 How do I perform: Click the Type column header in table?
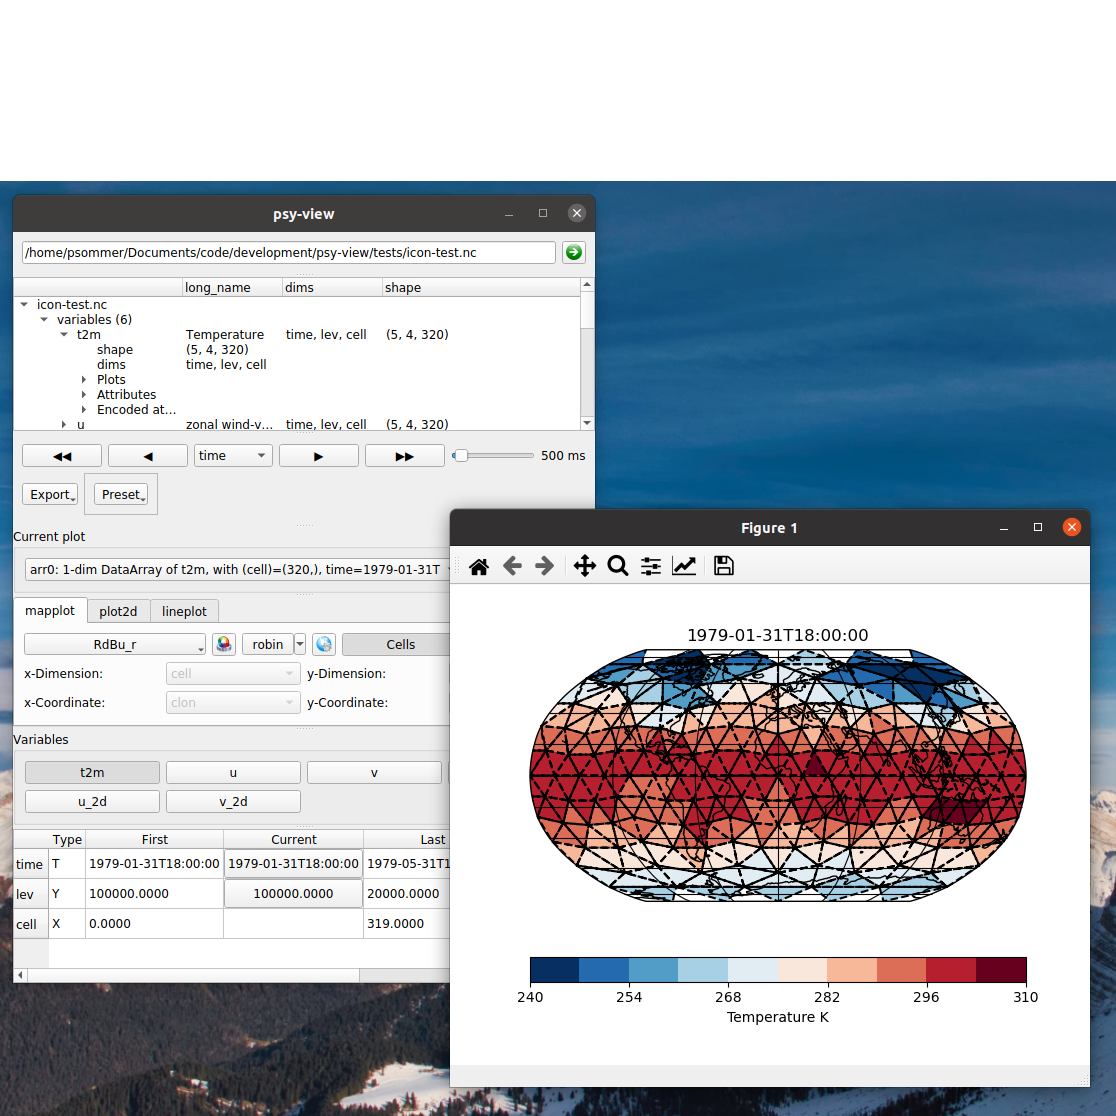tap(67, 839)
